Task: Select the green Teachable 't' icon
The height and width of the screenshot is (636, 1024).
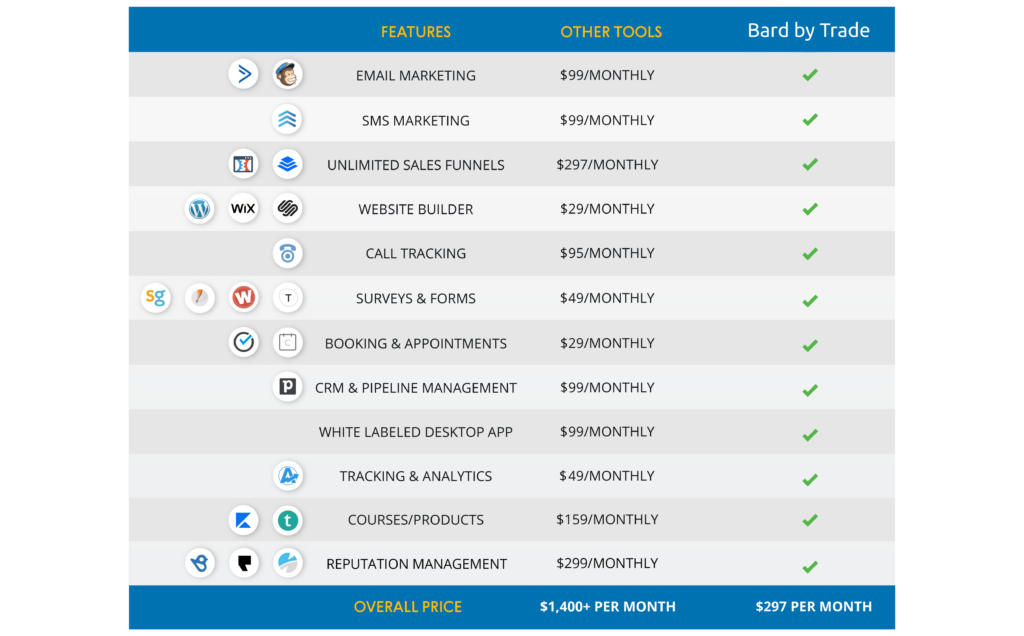Action: coord(288,520)
